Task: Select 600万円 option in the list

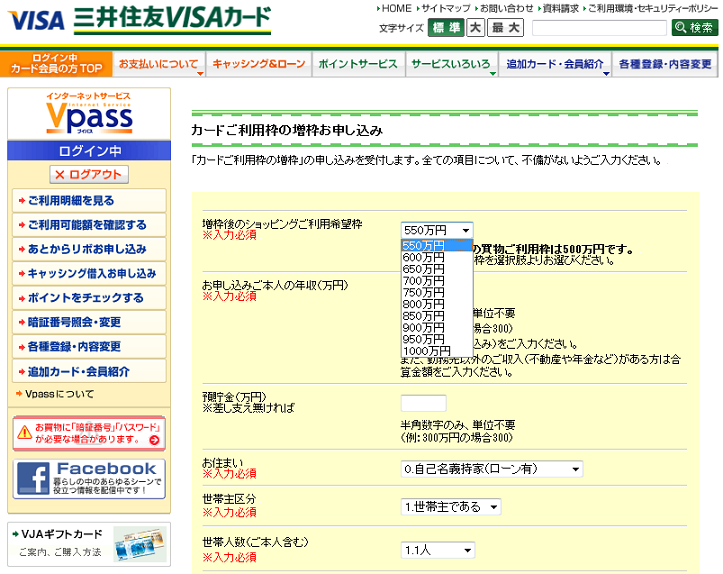Action: (437, 257)
